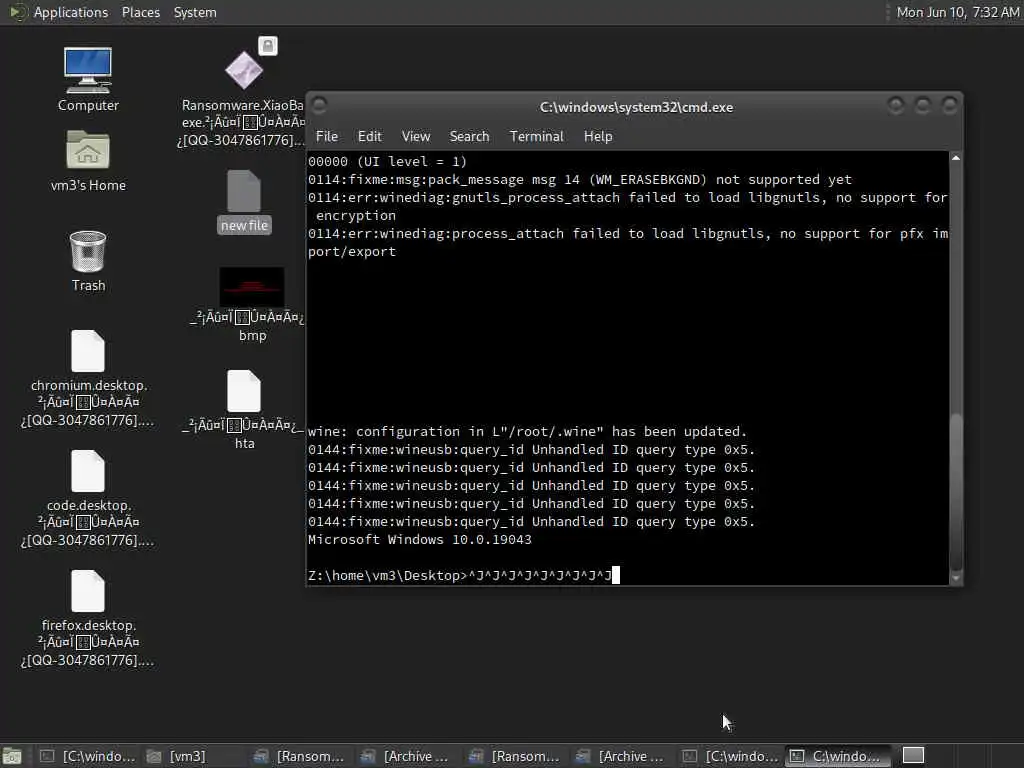Open the View menu in the terminal

click(x=416, y=136)
